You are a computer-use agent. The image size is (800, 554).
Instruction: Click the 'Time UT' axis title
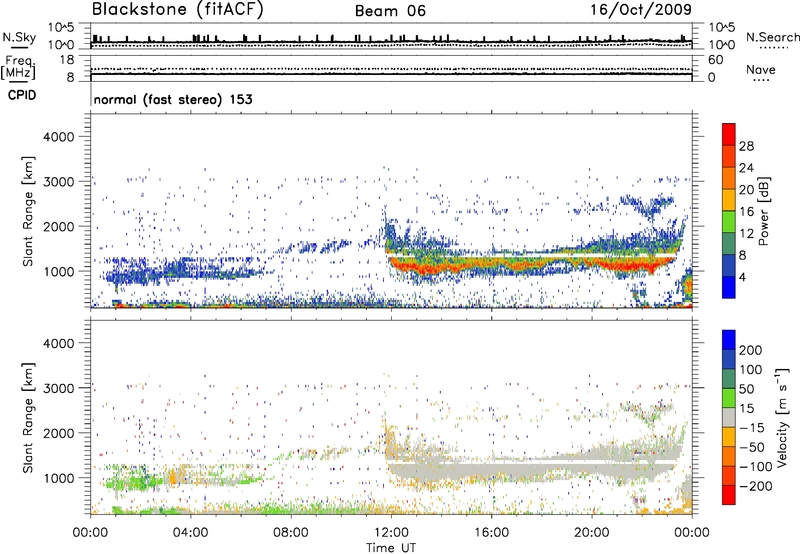[391, 548]
